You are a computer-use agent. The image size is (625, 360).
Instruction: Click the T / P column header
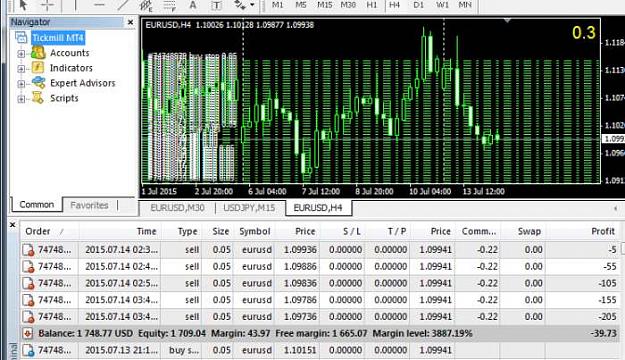click(388, 231)
